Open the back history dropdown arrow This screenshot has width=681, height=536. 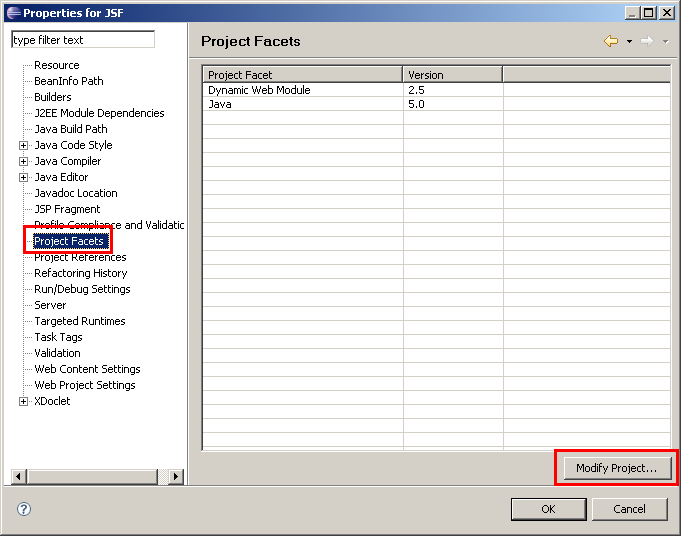click(x=629, y=42)
